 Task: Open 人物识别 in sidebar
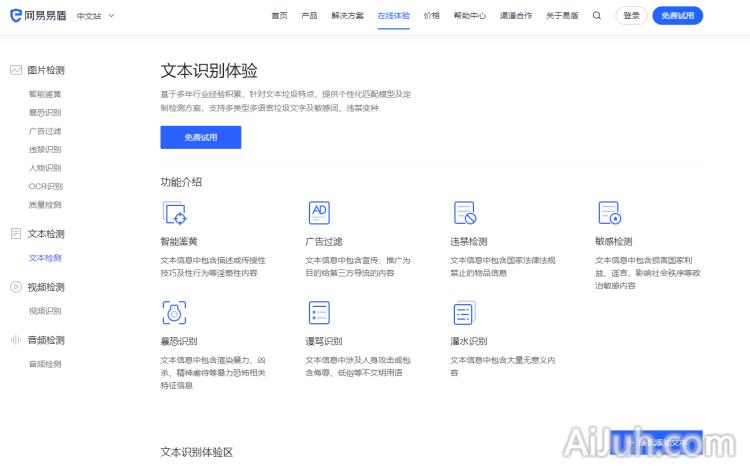[x=45, y=168]
